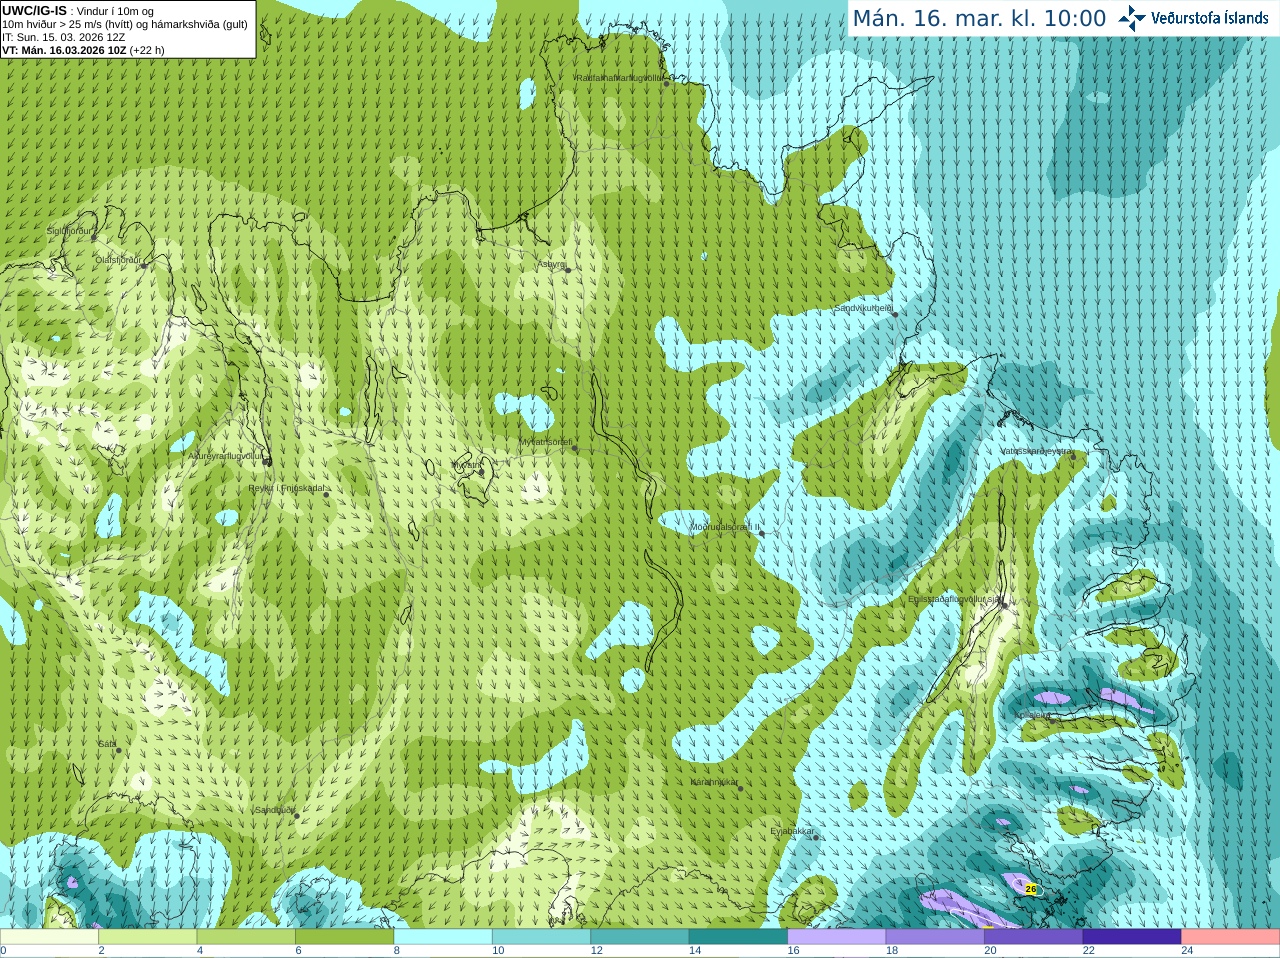Screen dimensions: 1280x958
Task: Select the Raufarhafnarflugvöllur station label
Action: coord(619,77)
